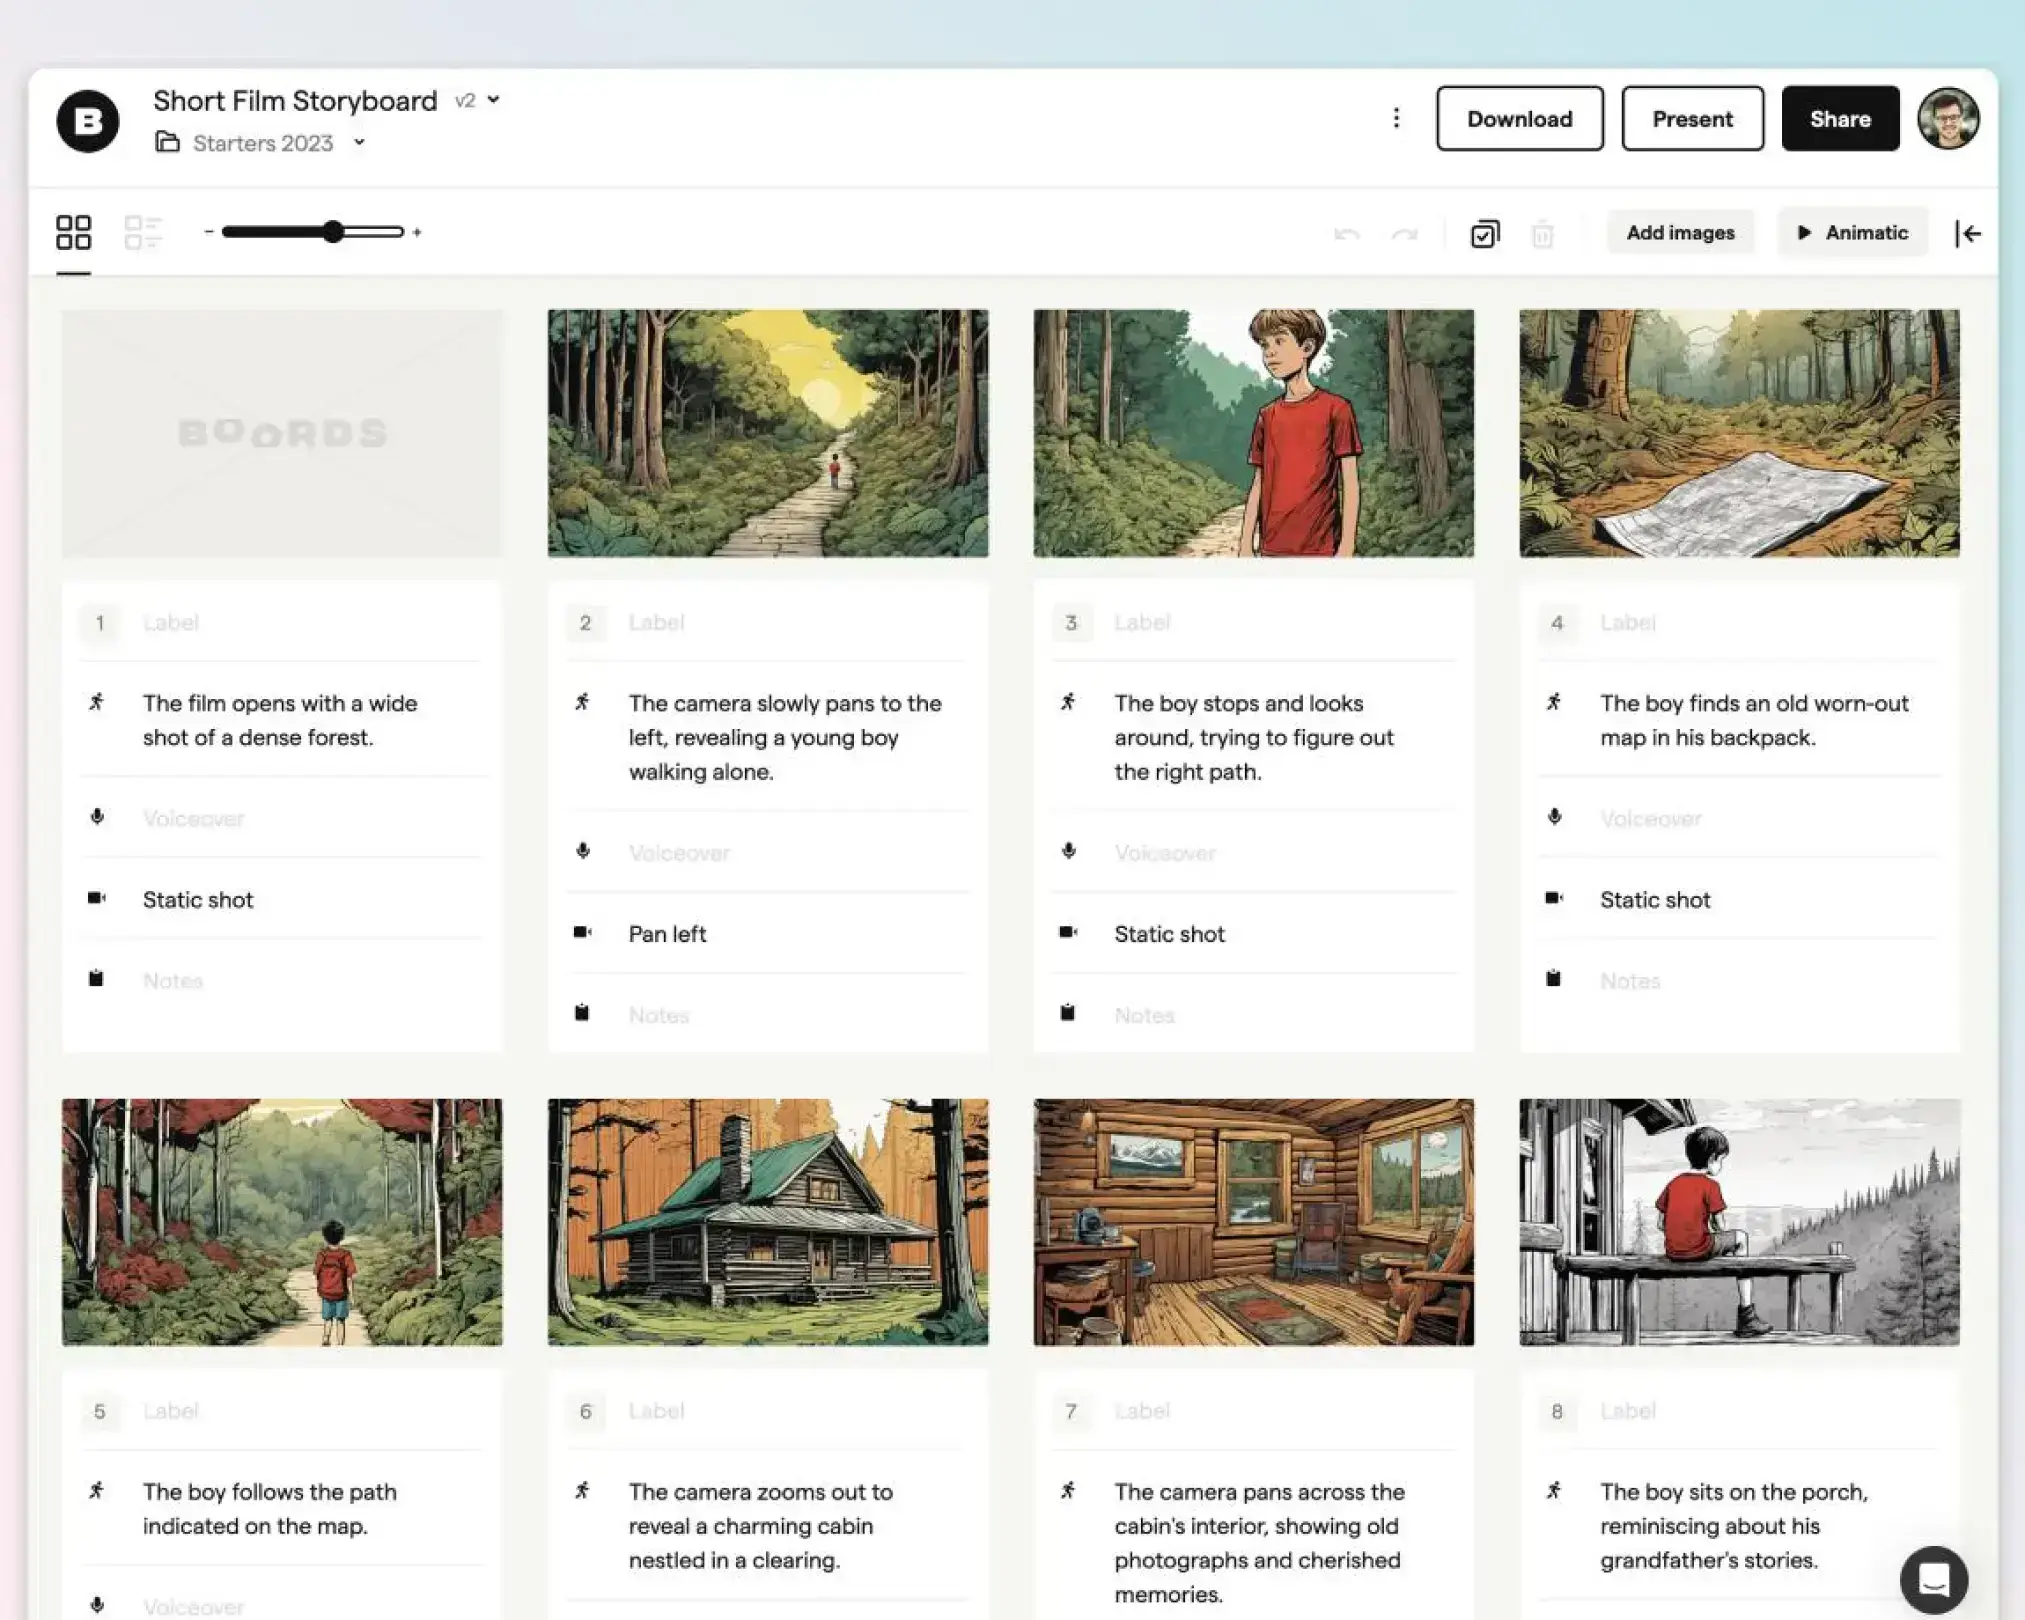The image size is (2025, 1620).
Task: Click the microphone icon in frame 4
Action: tap(1555, 817)
